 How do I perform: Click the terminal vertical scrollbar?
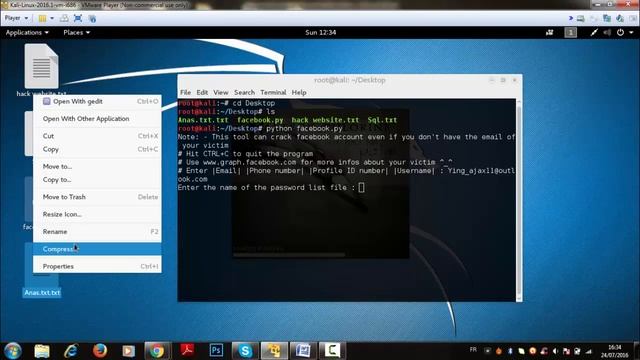[519, 200]
